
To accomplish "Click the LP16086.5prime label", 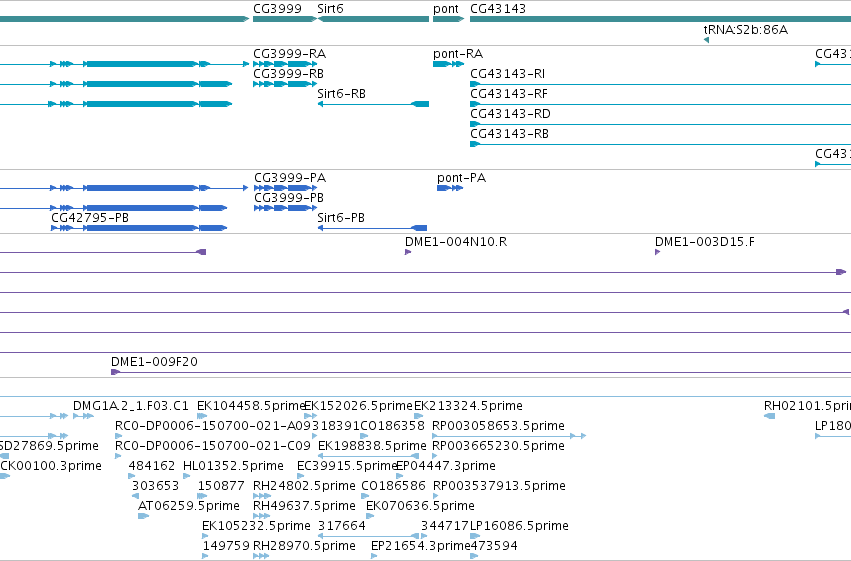I will pos(519,527).
